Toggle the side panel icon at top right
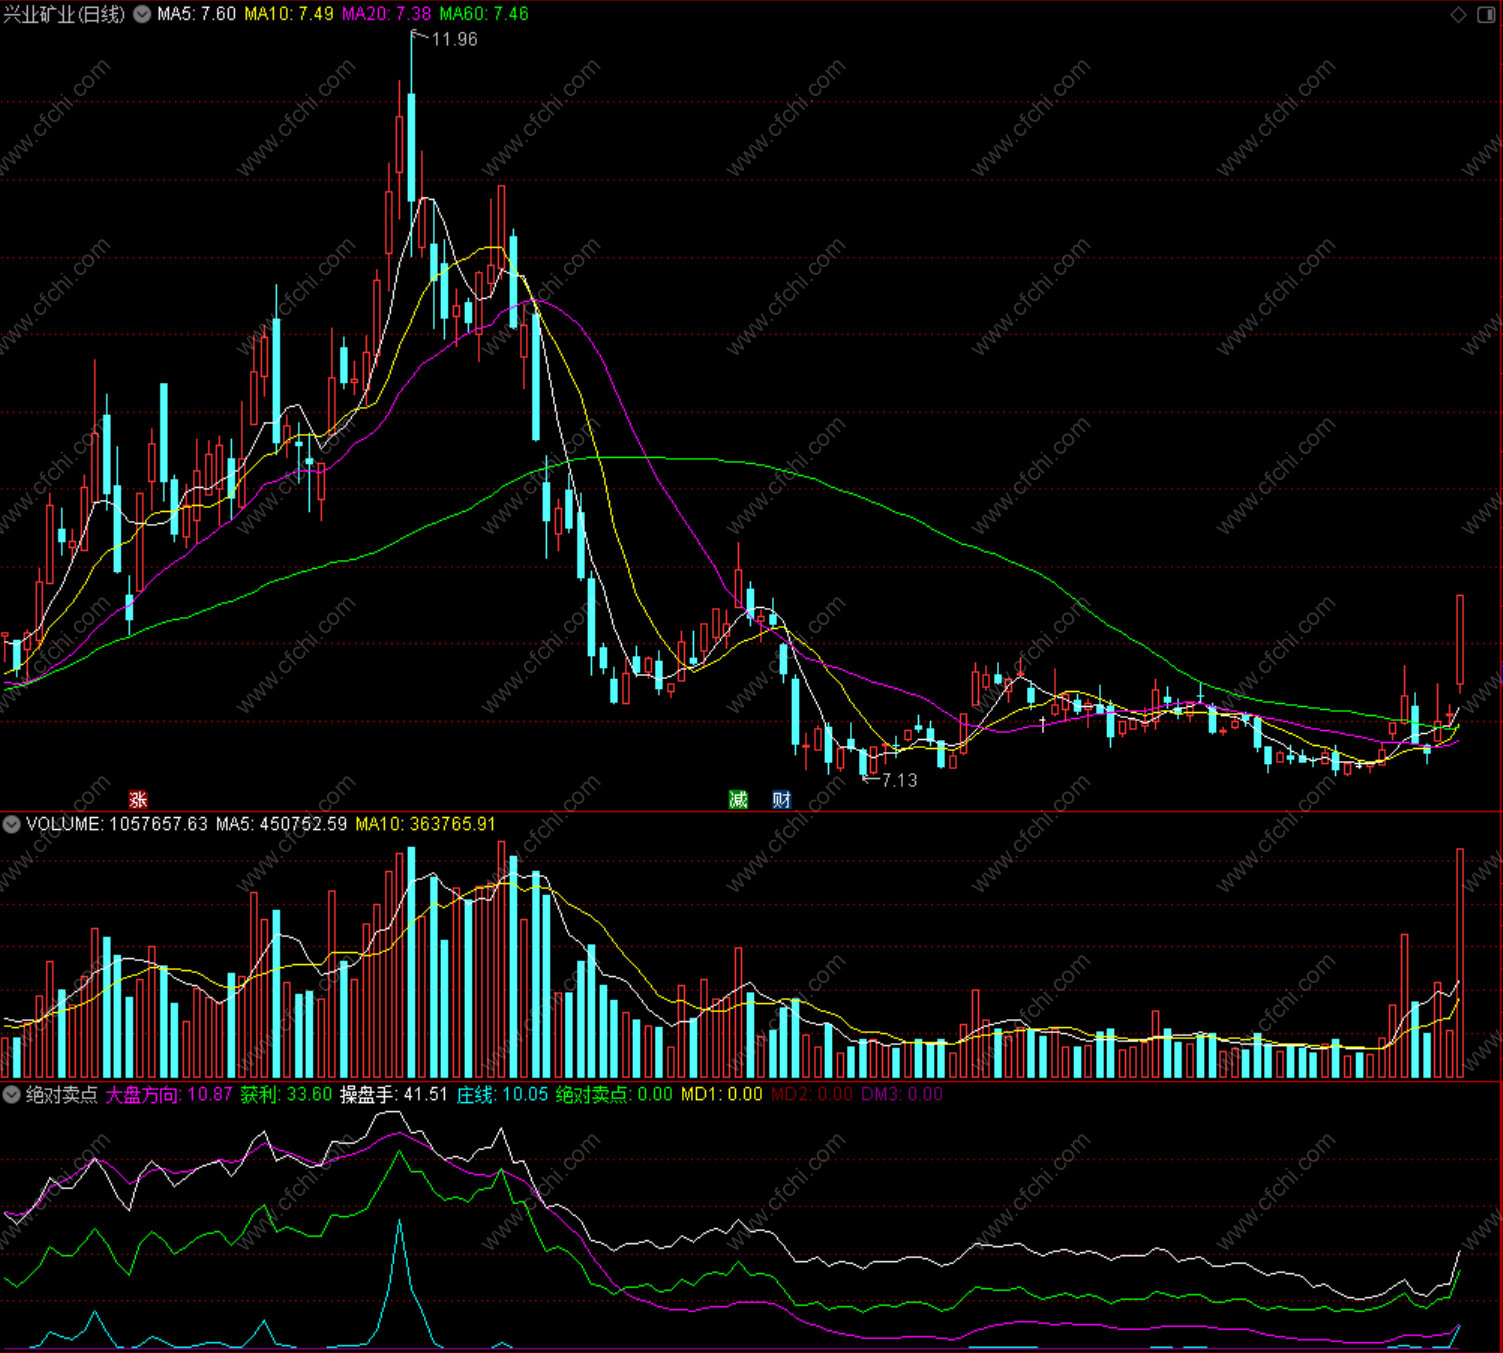1503x1353 pixels. click(1486, 14)
